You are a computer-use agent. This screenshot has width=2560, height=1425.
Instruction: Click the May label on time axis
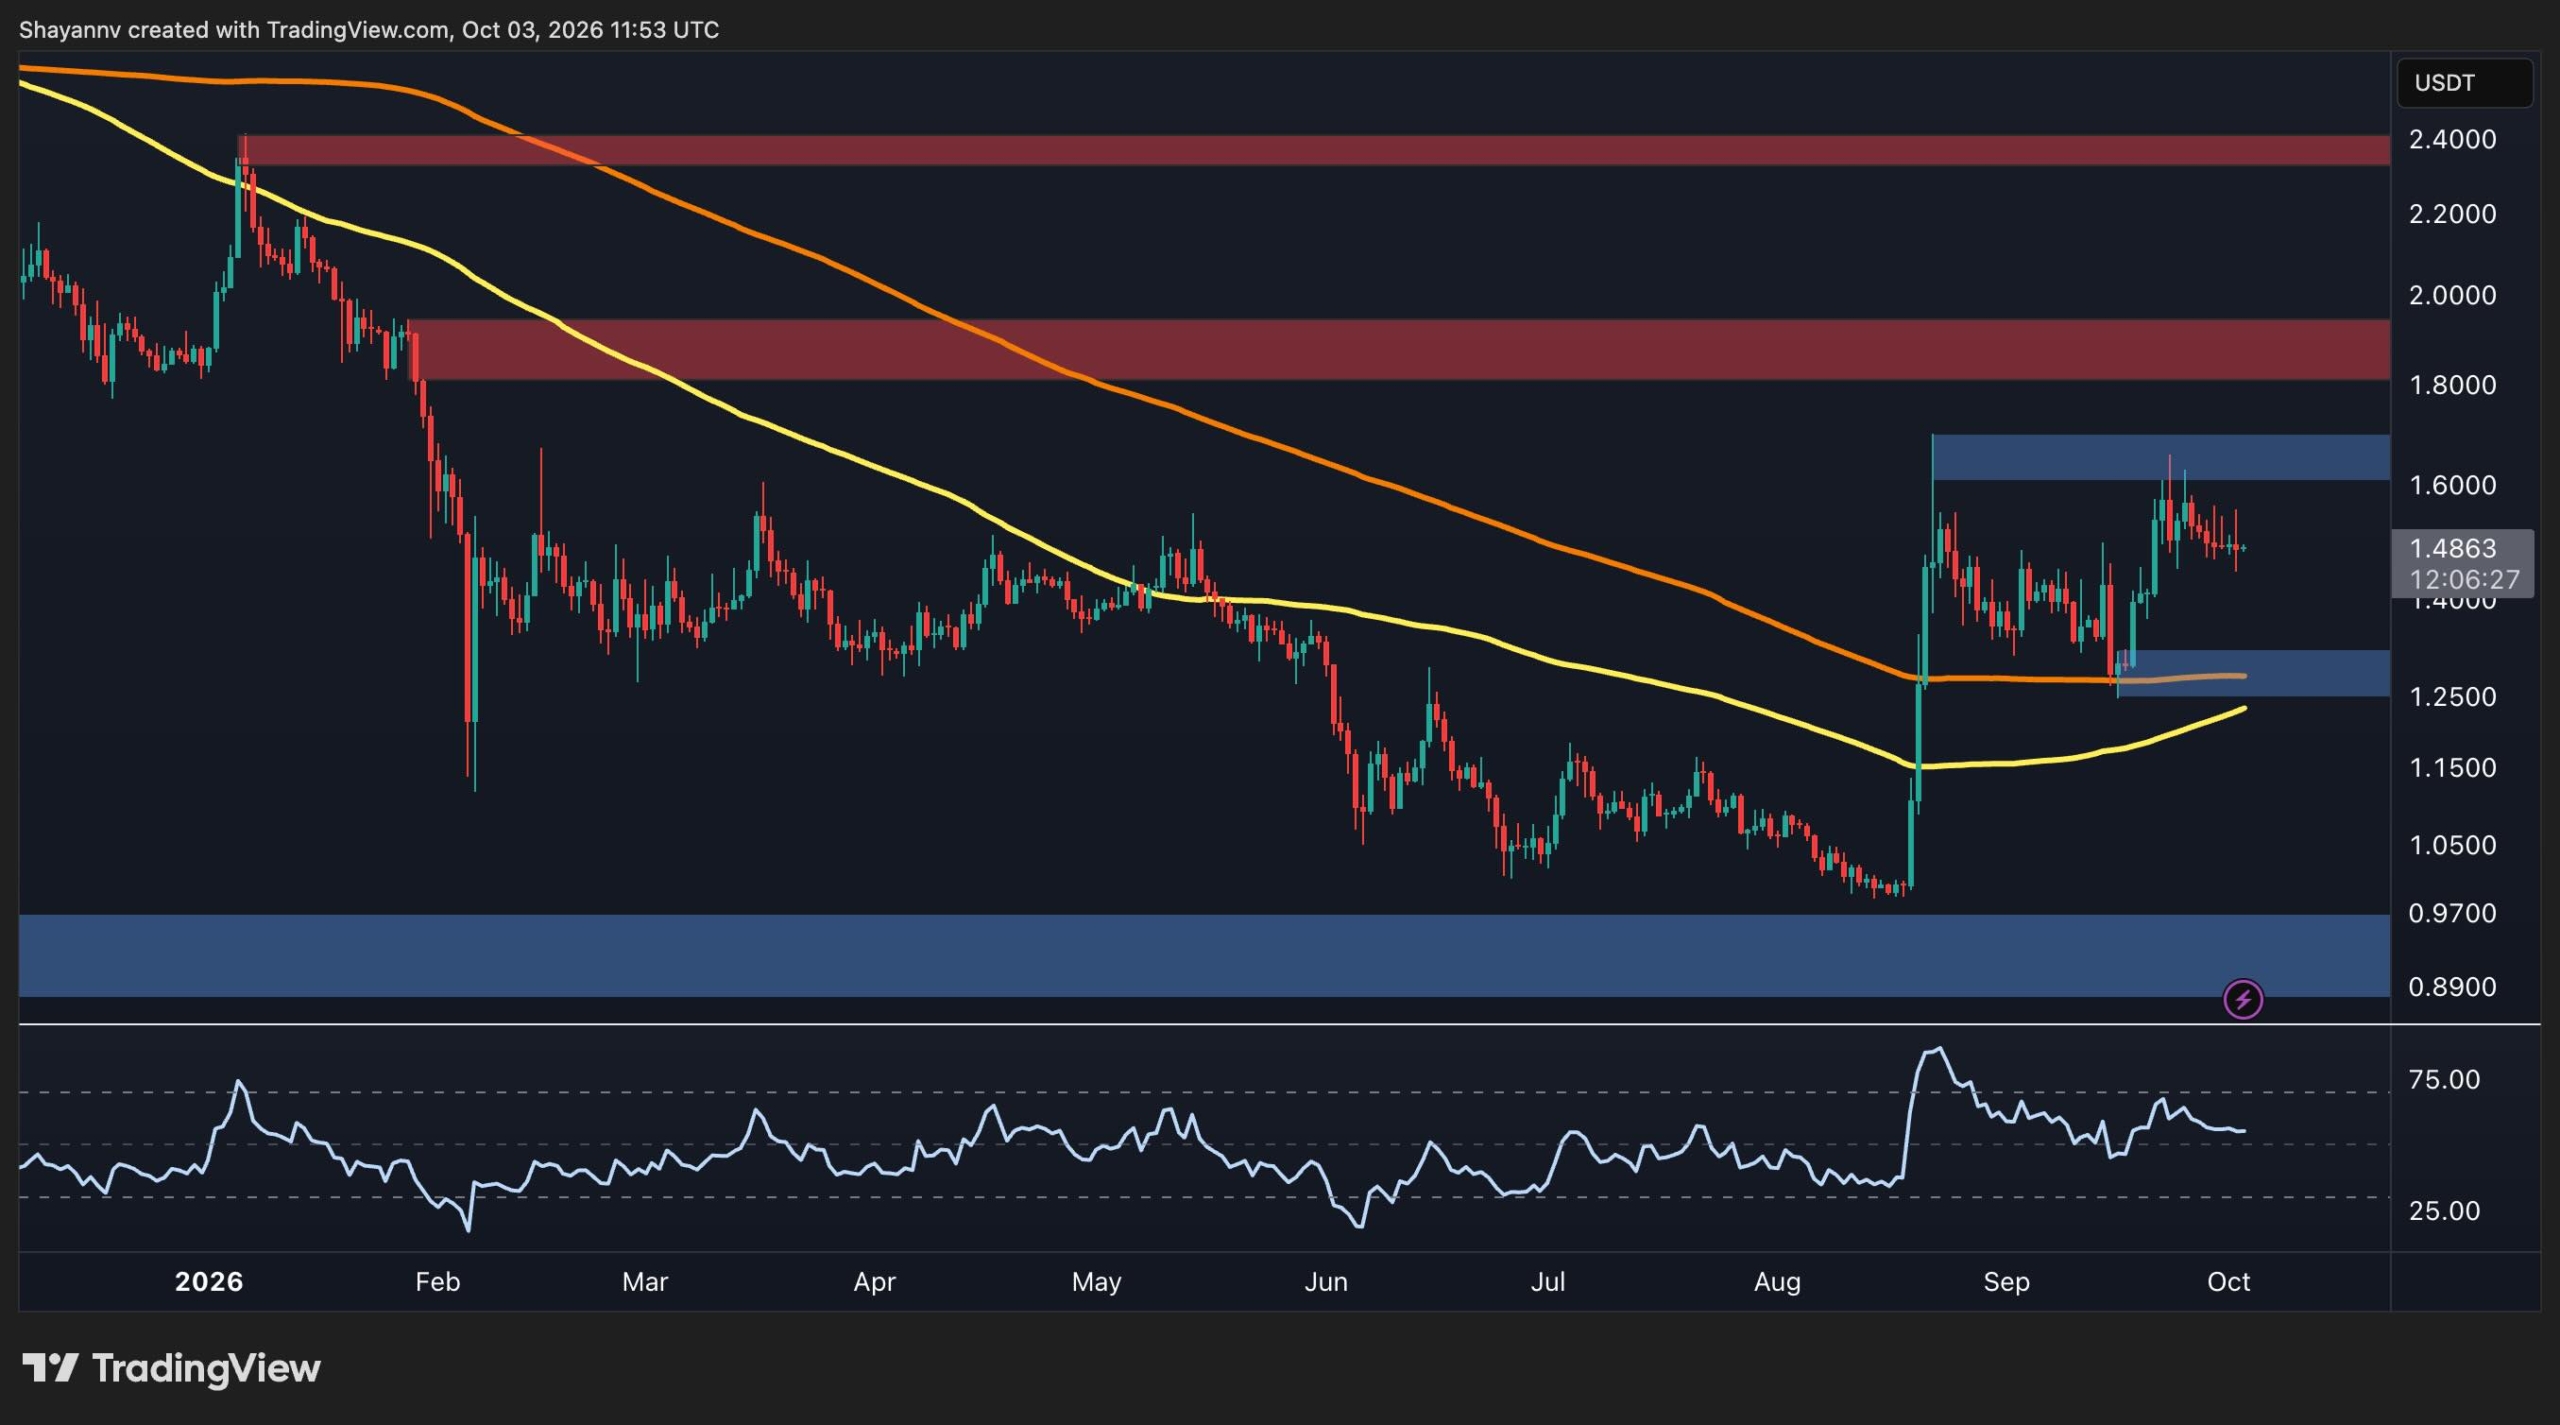pos(1096,1282)
